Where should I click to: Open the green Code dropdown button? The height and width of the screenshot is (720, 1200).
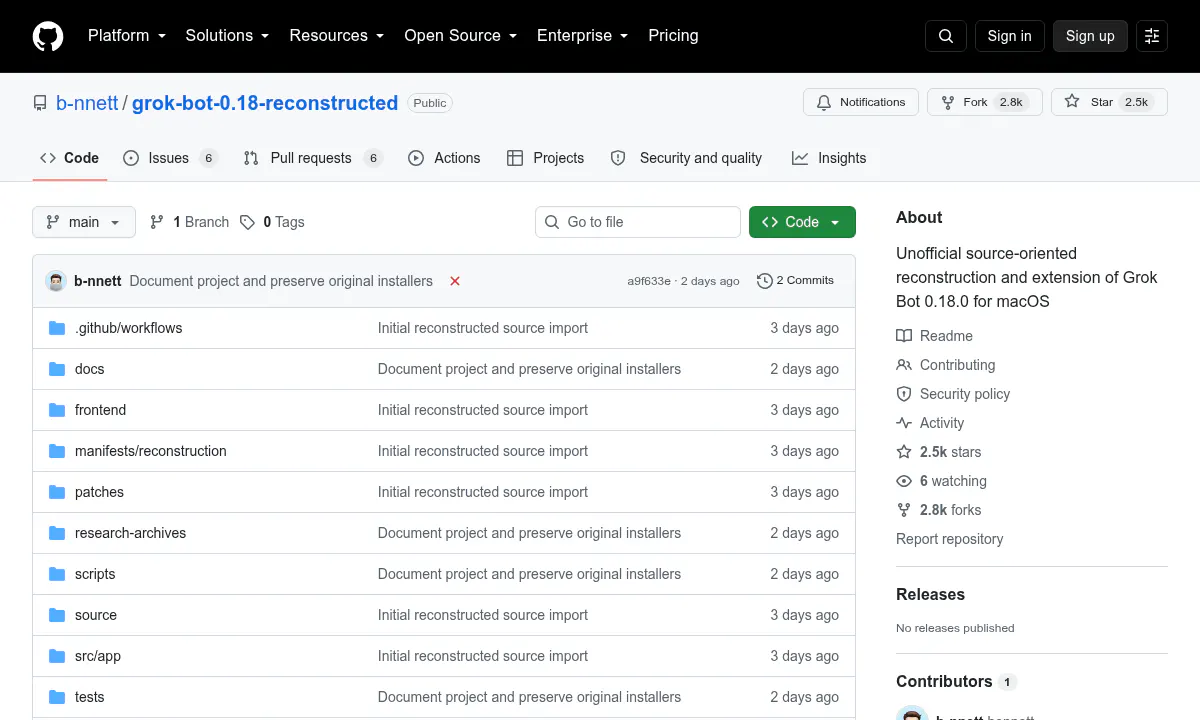pos(802,222)
